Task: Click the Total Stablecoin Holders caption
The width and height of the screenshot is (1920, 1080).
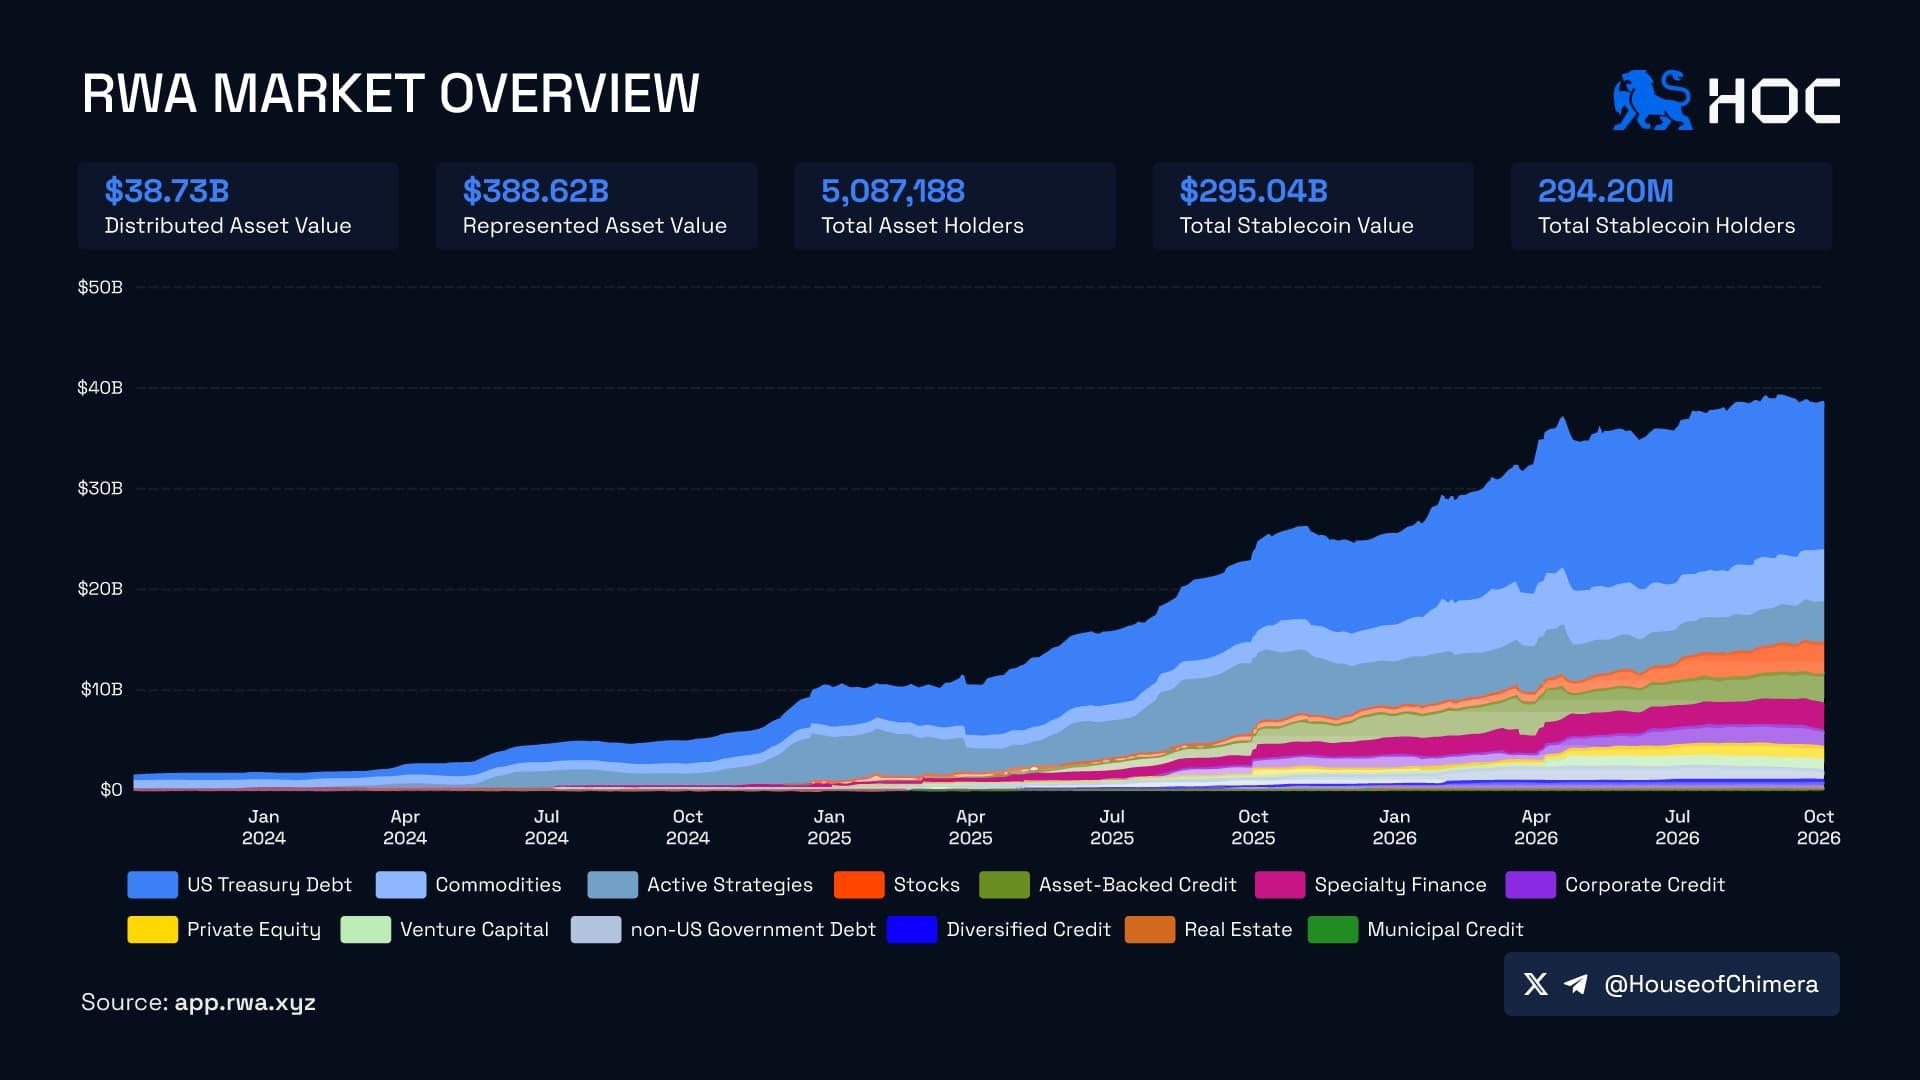Action: 1666,226
